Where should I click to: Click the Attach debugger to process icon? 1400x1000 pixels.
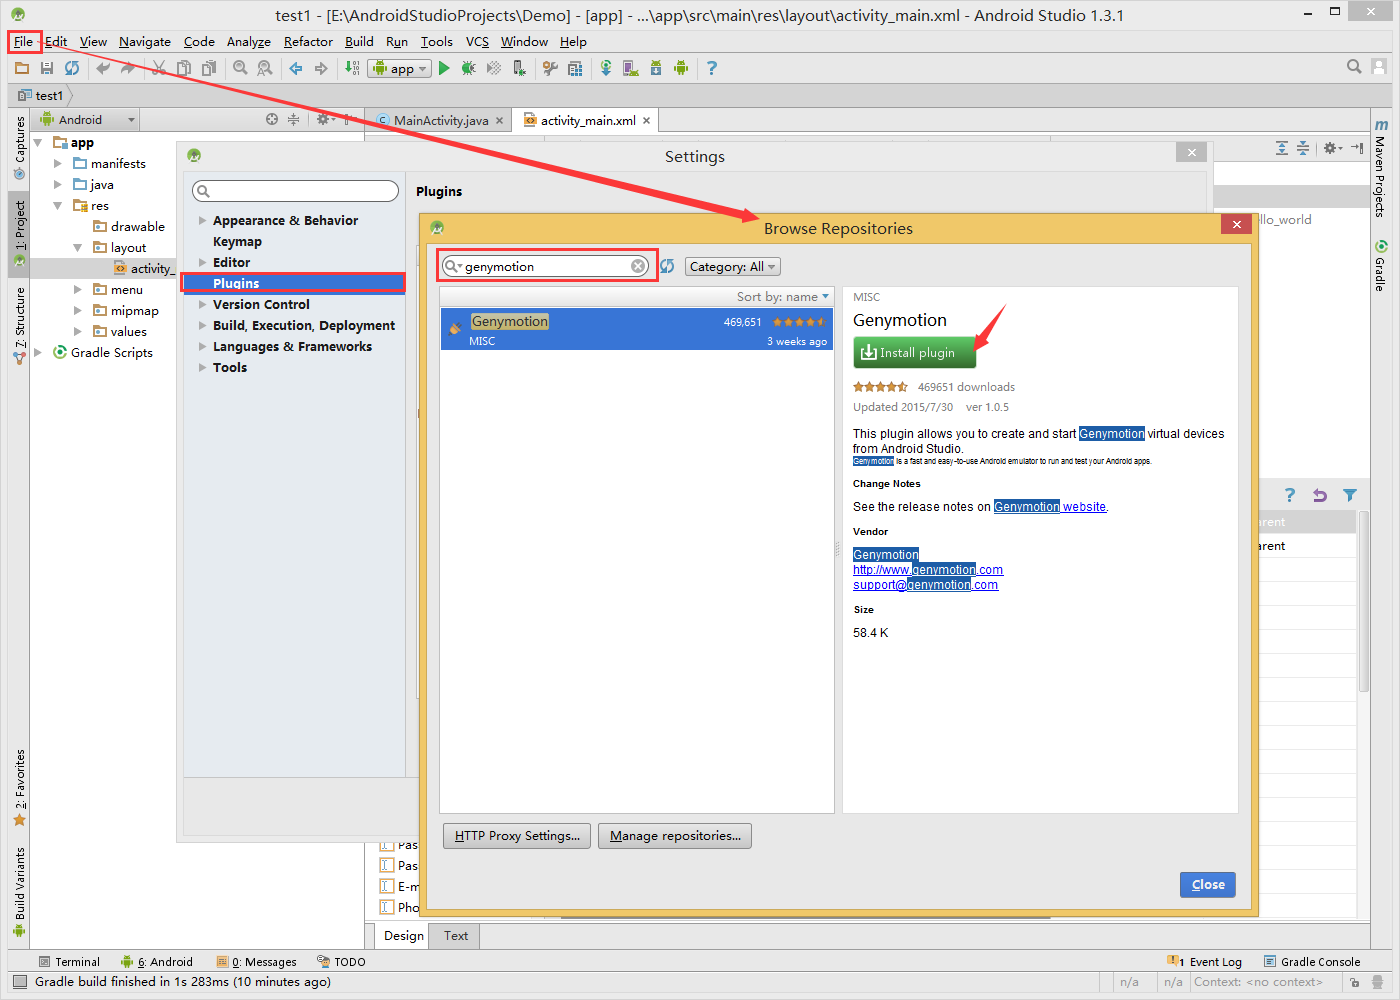tap(519, 68)
